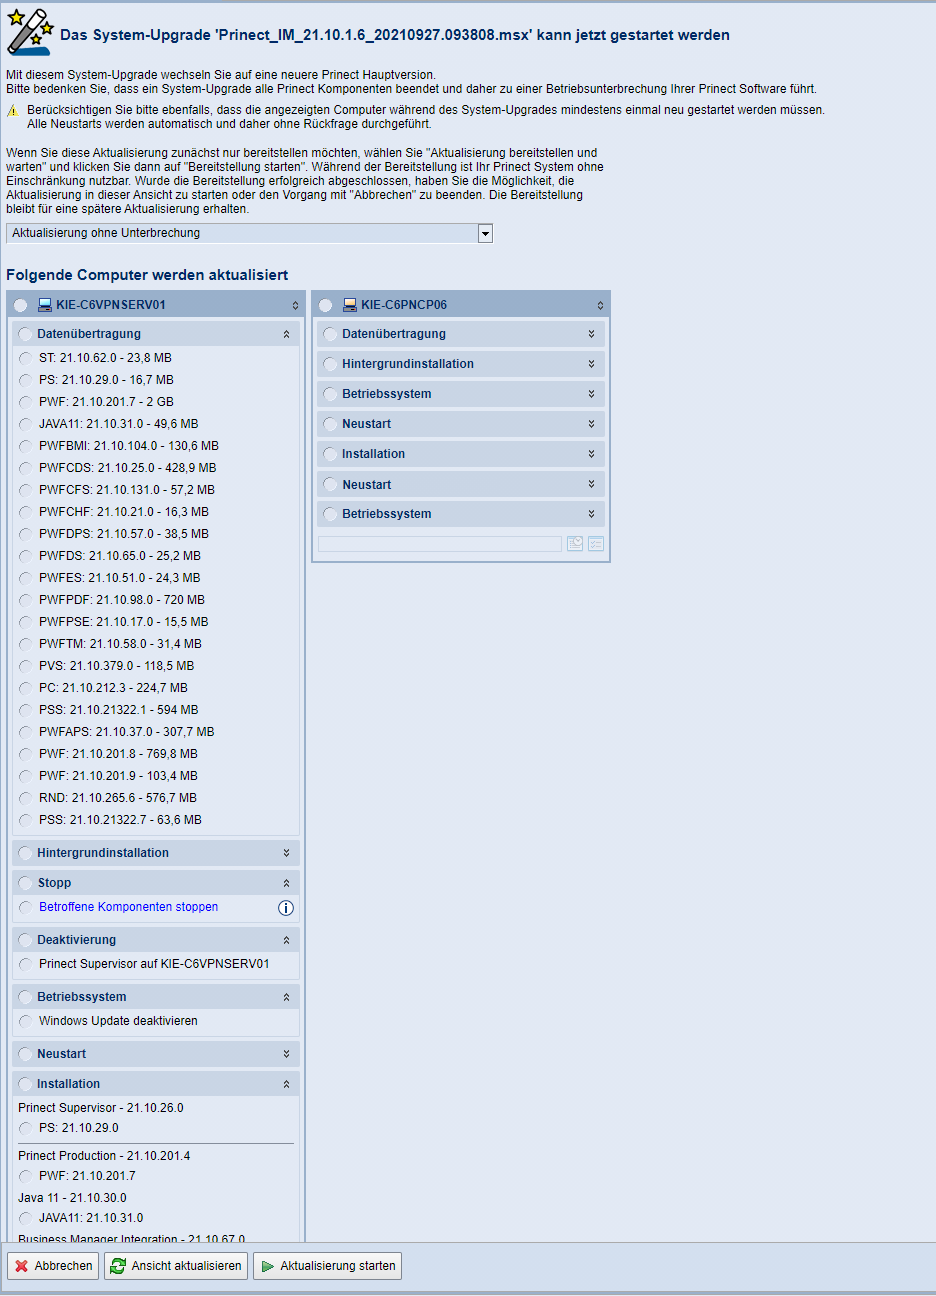The image size is (936, 1296).
Task: Select the PWFPSE: 21.10.17.0 - 15,5 MB row
Action: point(156,622)
